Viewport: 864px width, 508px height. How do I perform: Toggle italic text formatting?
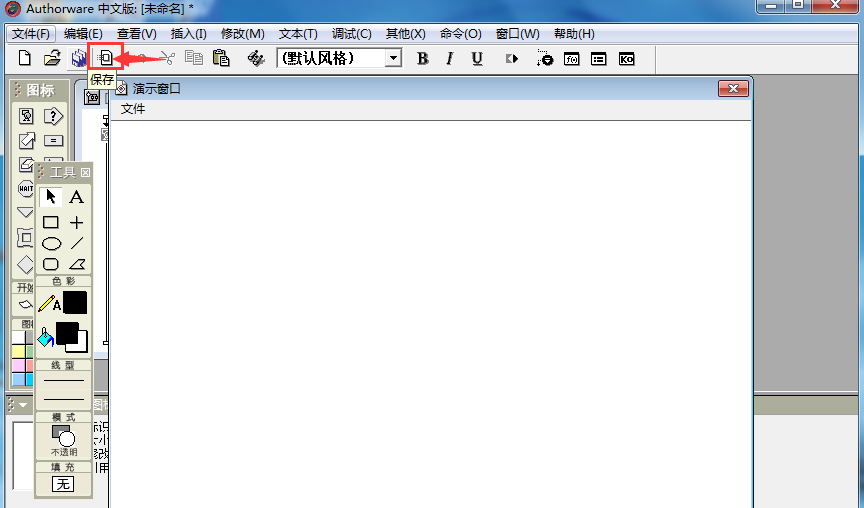449,58
